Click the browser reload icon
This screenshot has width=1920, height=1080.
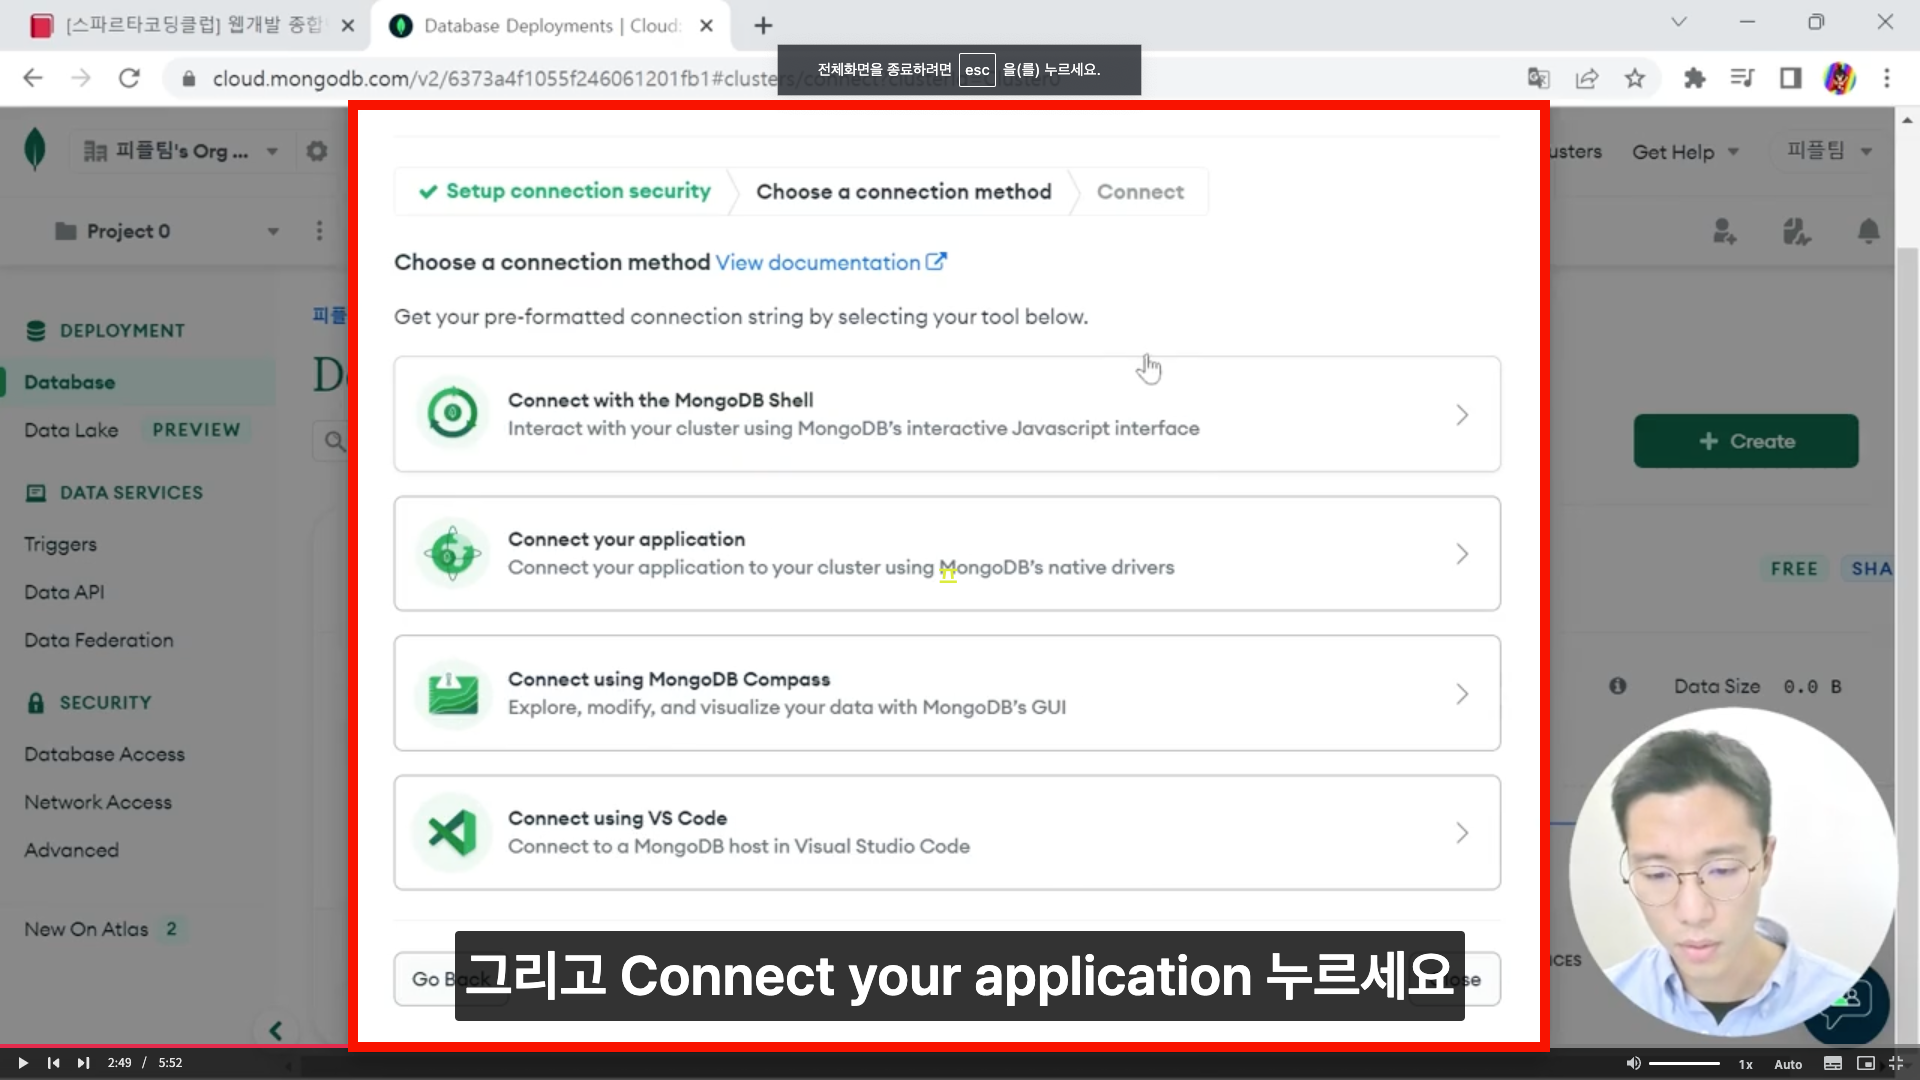click(129, 78)
